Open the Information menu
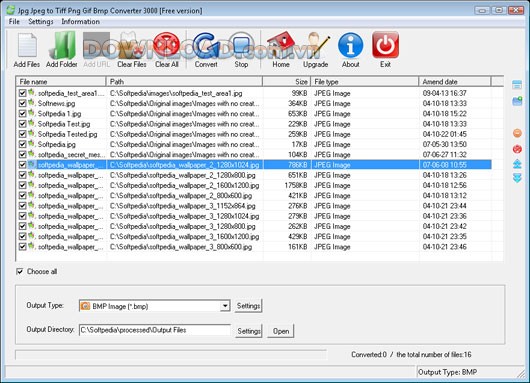This screenshot has height=383, width=530. coord(80,22)
